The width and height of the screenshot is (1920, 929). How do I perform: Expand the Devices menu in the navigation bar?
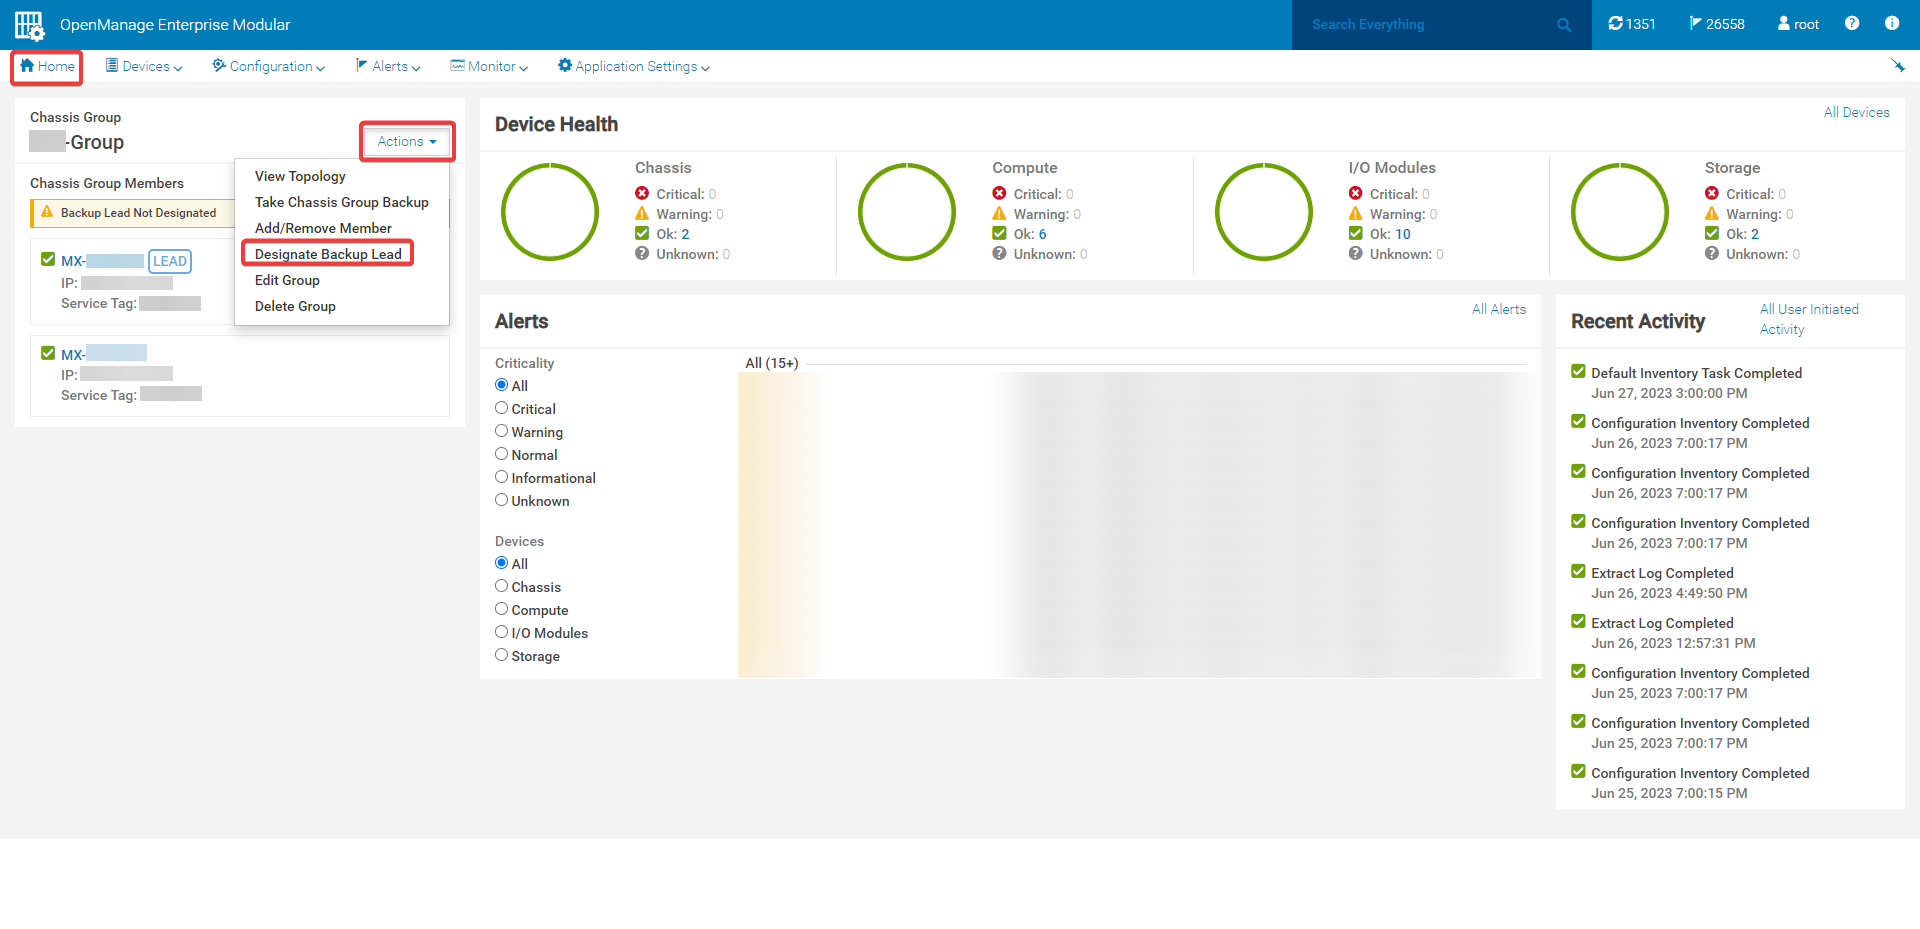(144, 66)
